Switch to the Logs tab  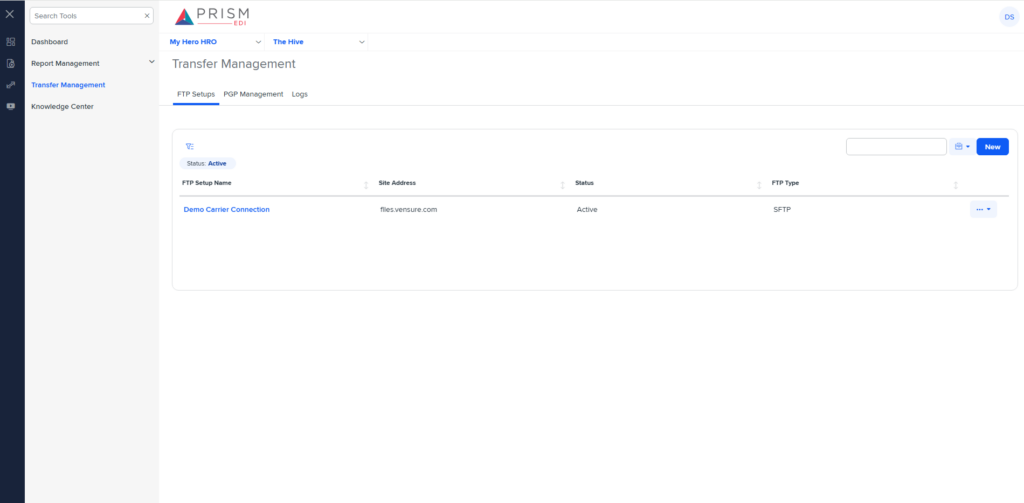(300, 94)
